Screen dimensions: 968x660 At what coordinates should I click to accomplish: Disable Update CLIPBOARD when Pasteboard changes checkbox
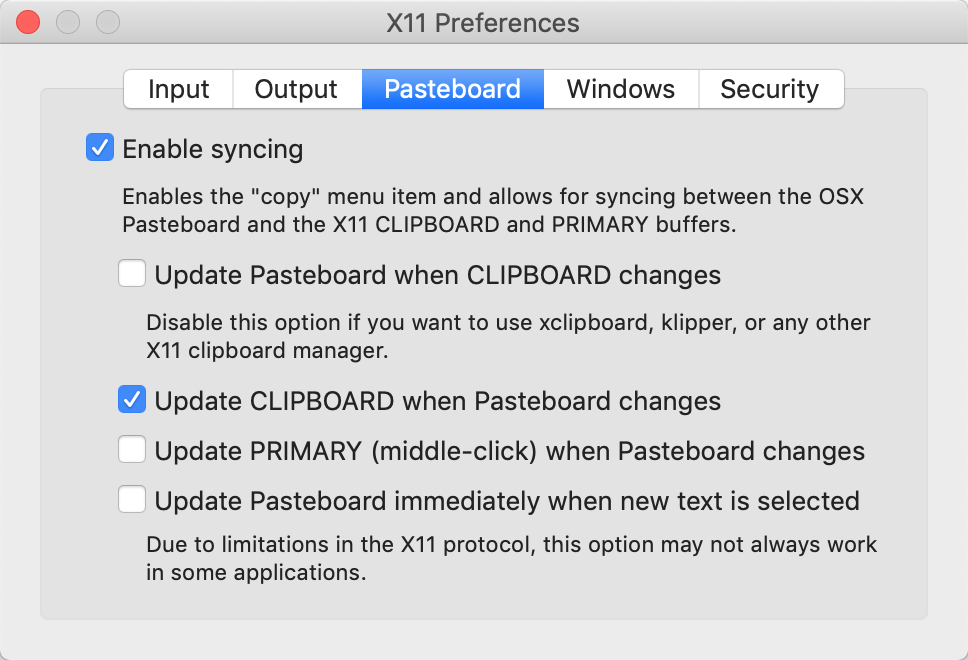[x=132, y=400]
